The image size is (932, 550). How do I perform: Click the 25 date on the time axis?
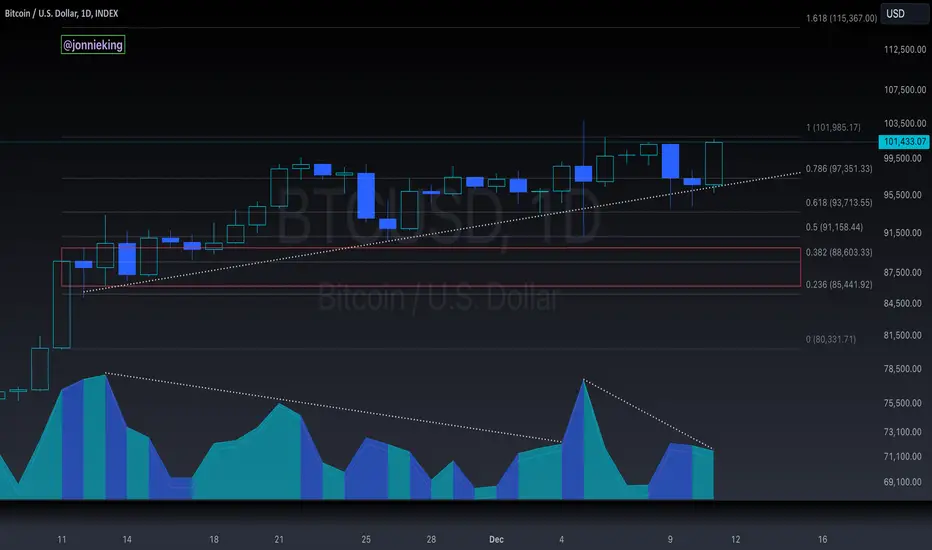click(x=366, y=539)
